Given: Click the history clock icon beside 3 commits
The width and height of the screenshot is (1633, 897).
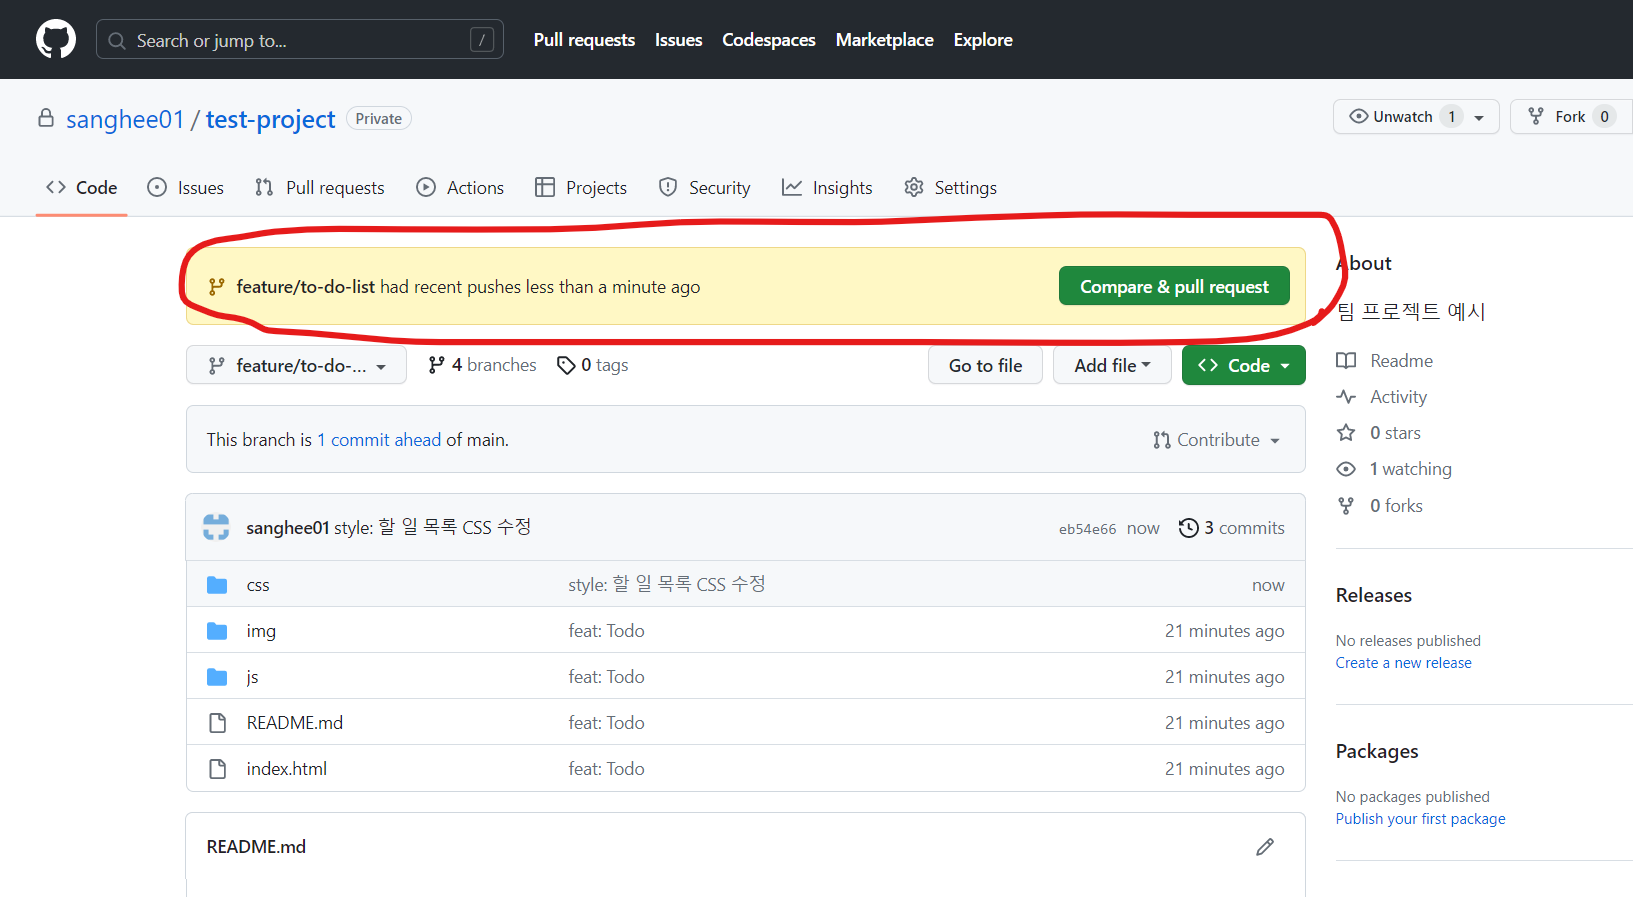Looking at the screenshot, I should coord(1188,528).
